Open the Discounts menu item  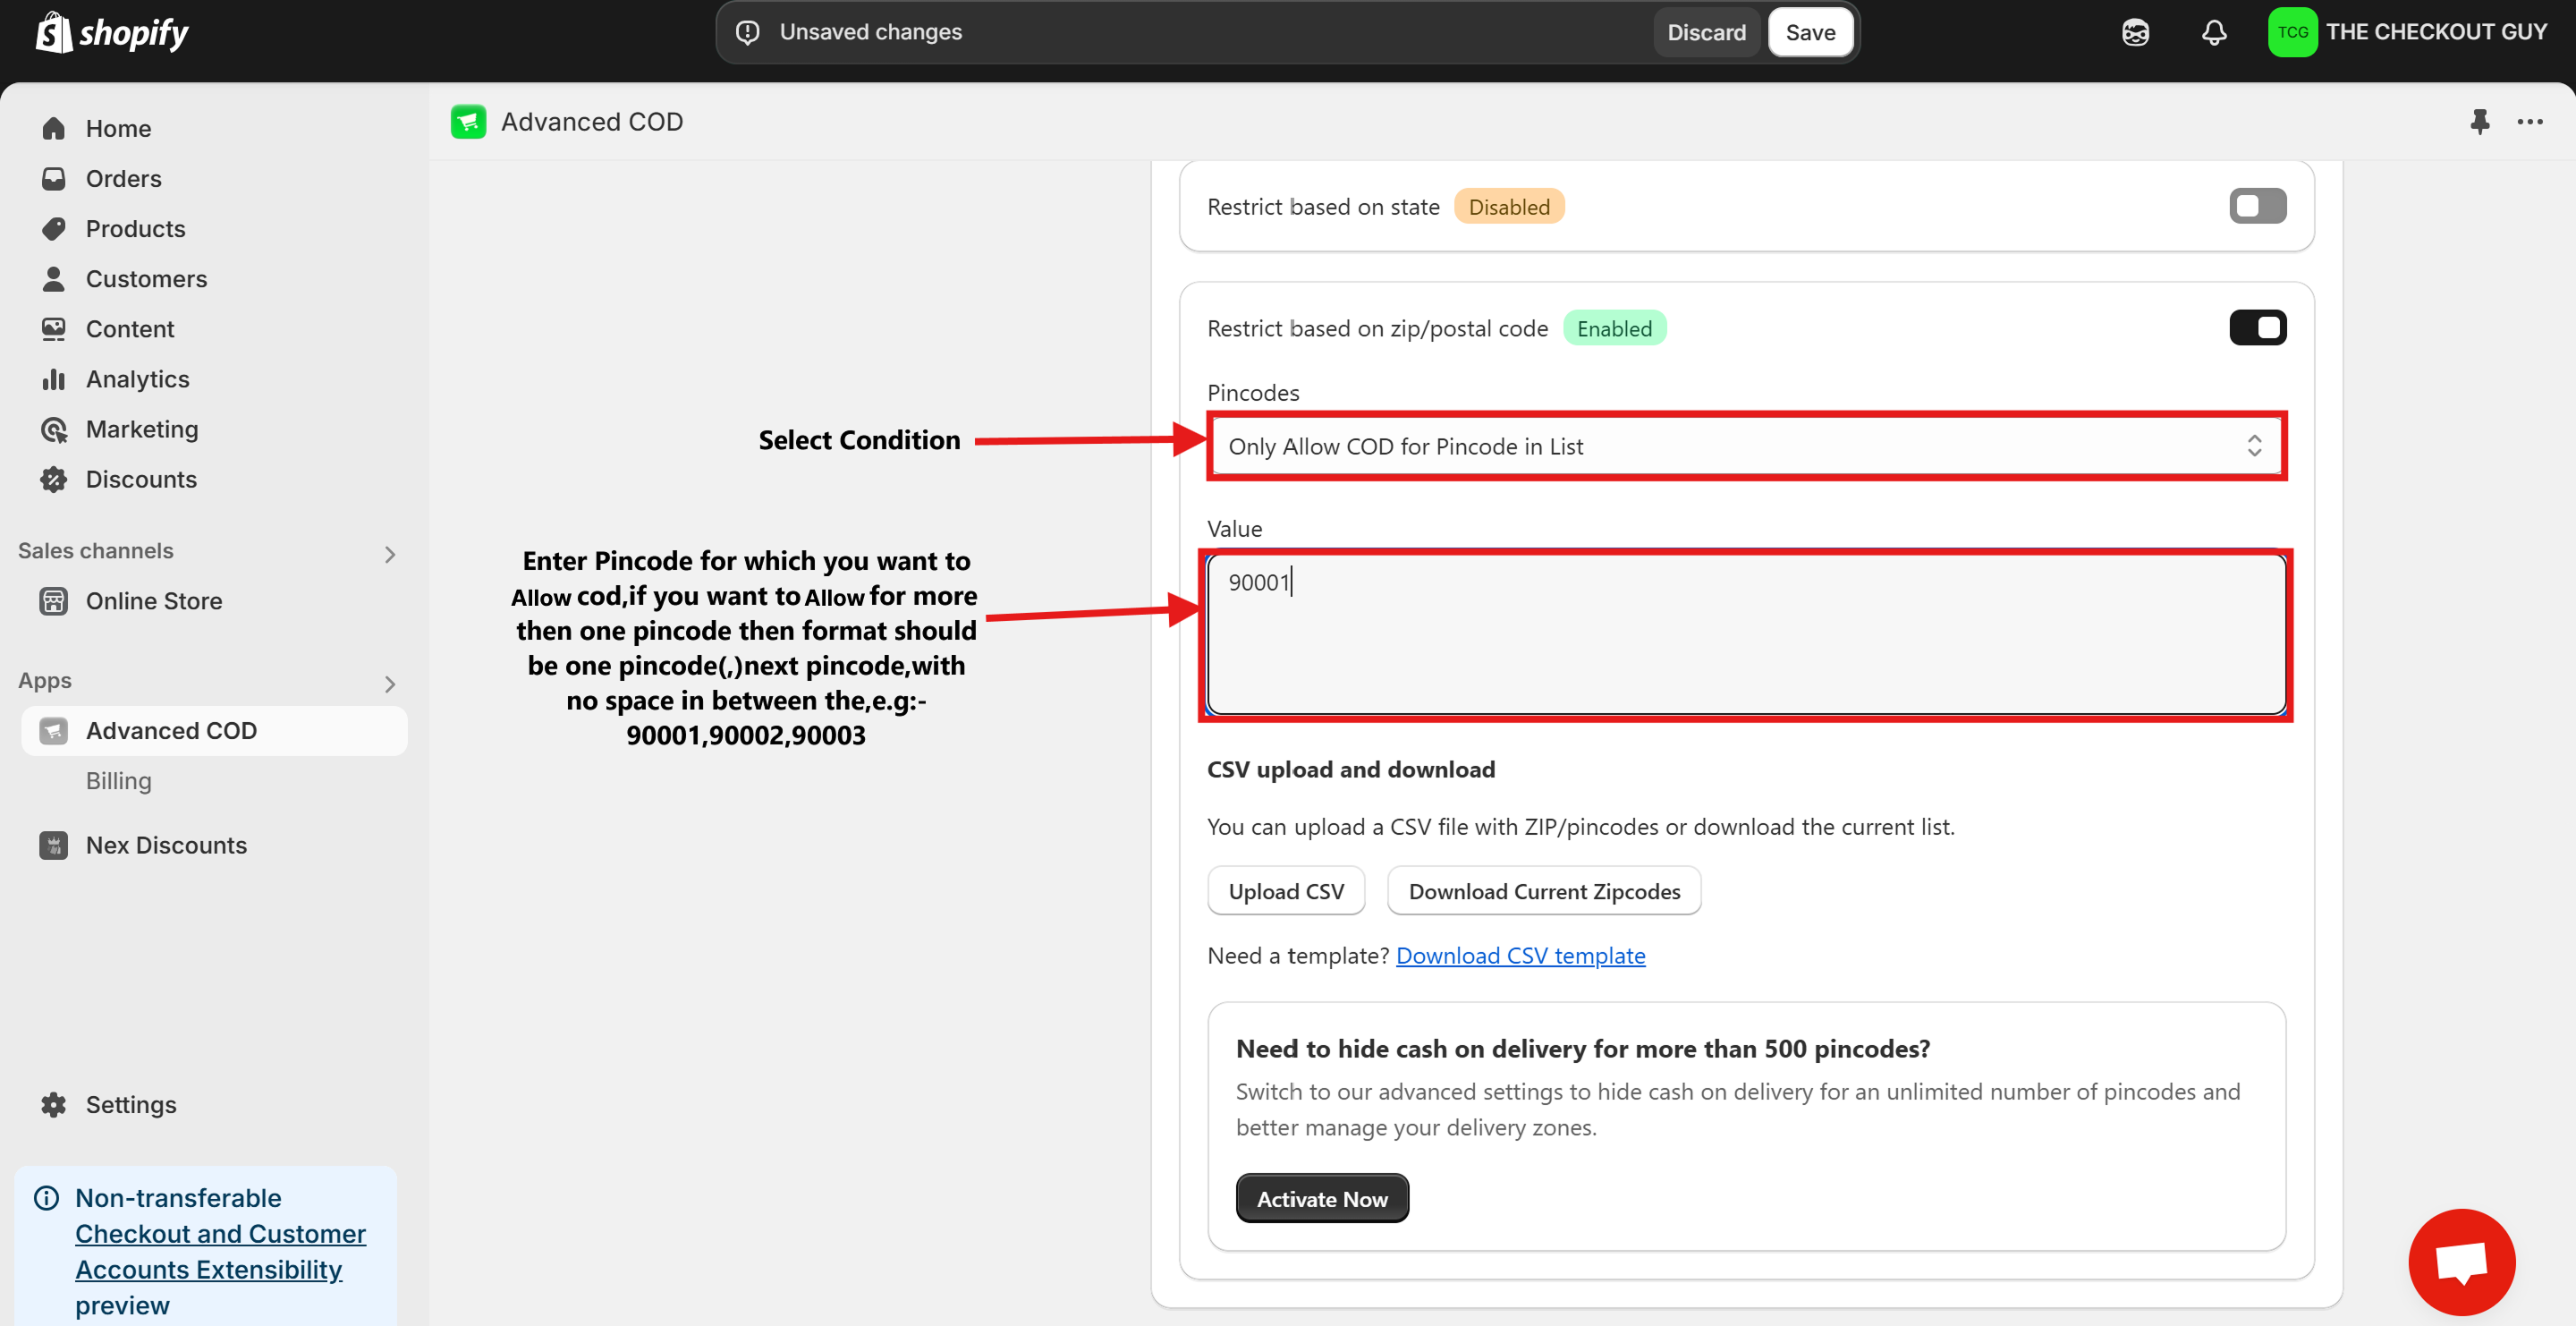[141, 479]
